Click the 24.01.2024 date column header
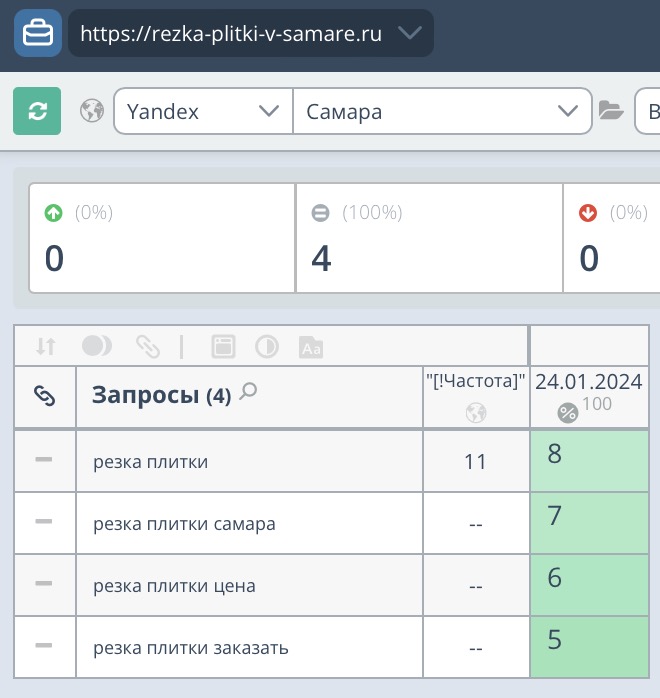The image size is (660, 698). point(588,381)
